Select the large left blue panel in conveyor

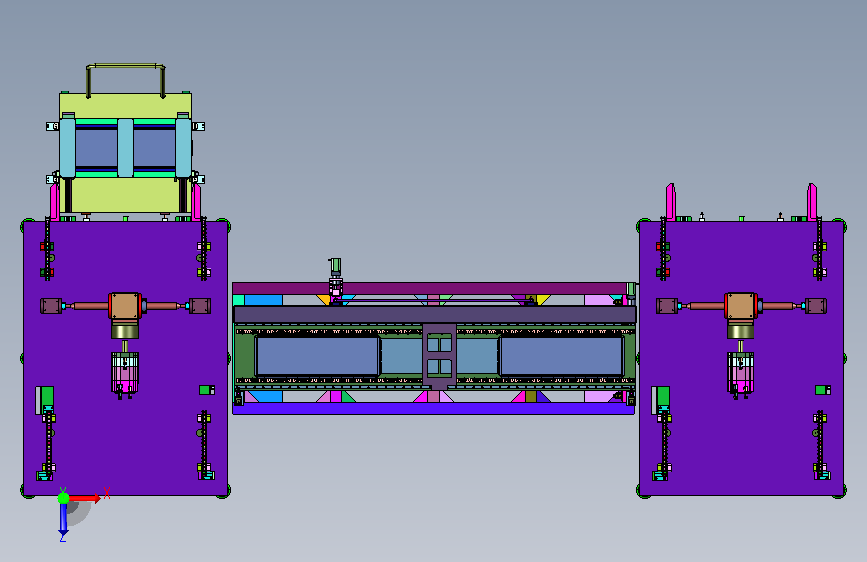tap(317, 356)
